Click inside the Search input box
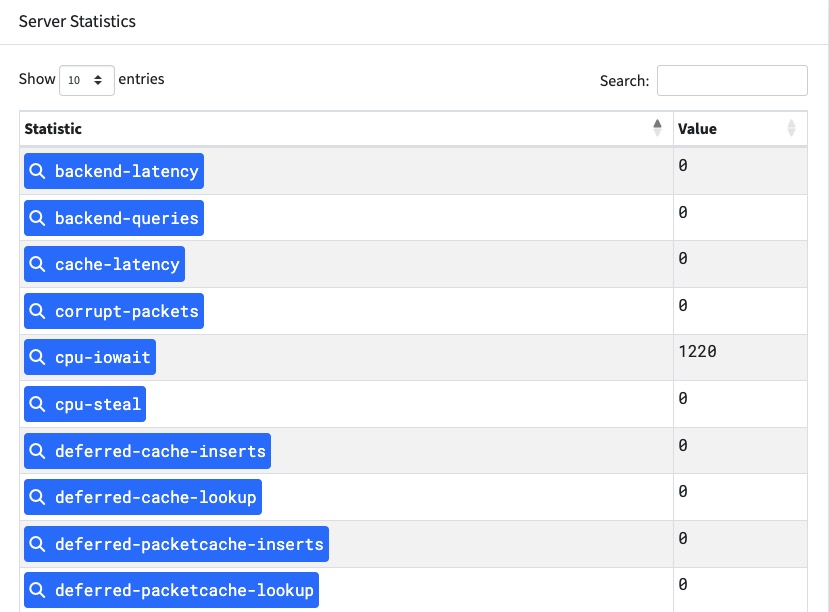The image size is (829, 612). [731, 80]
